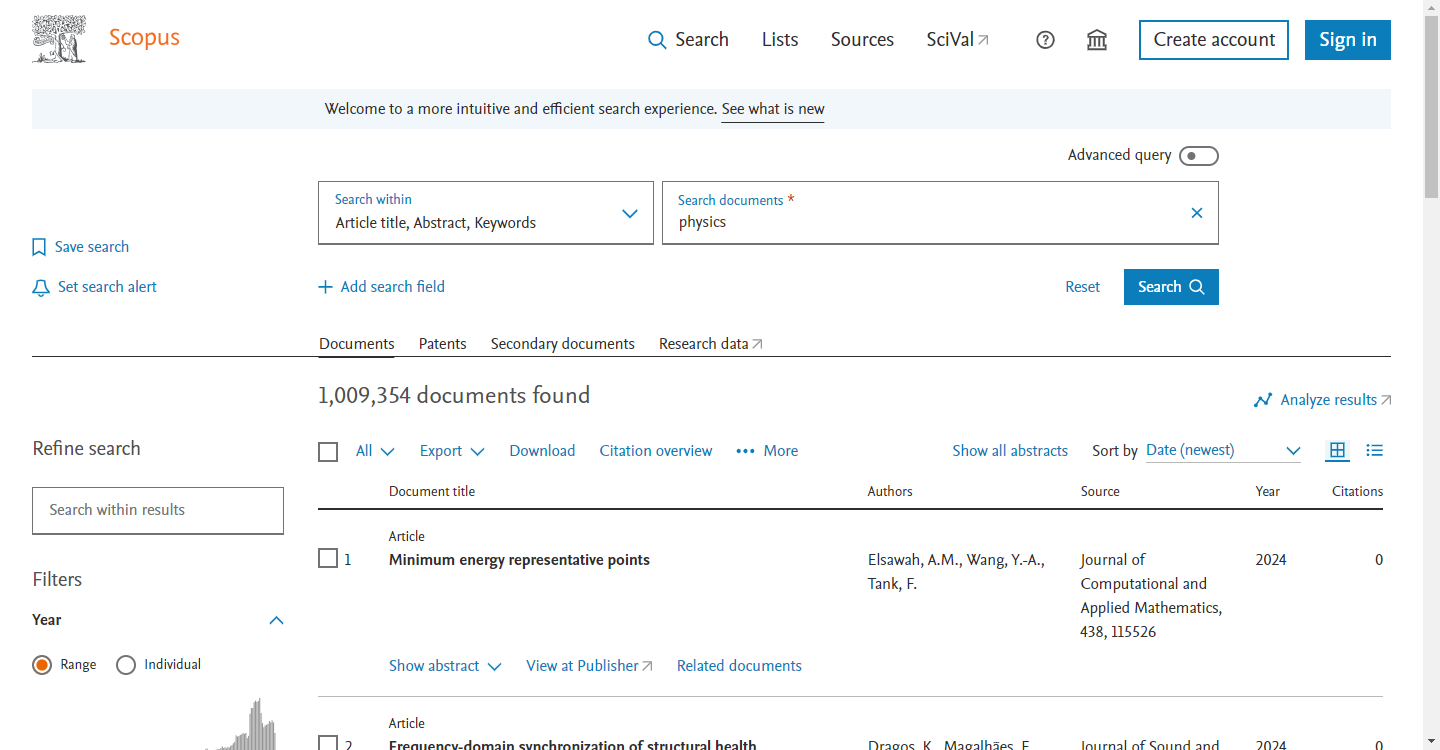Click the Analyze results chart icon

click(1263, 400)
